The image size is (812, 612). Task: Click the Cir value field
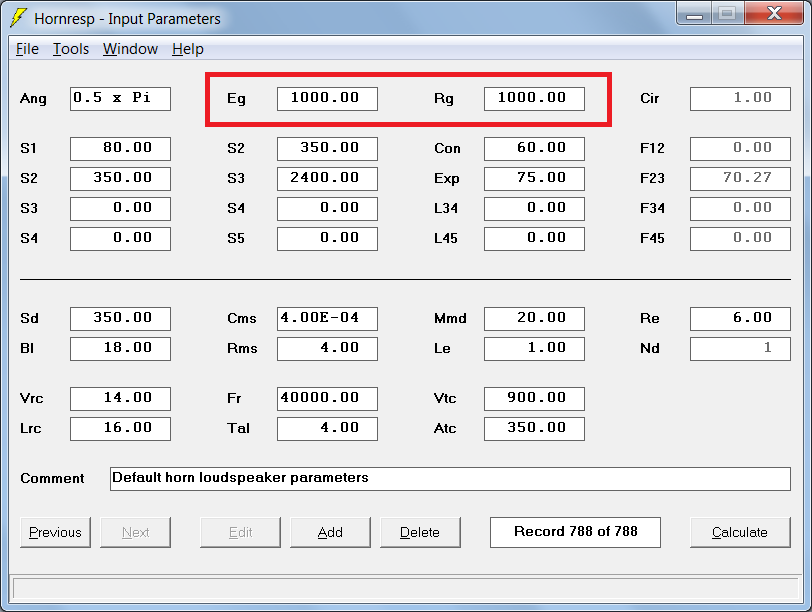740,99
